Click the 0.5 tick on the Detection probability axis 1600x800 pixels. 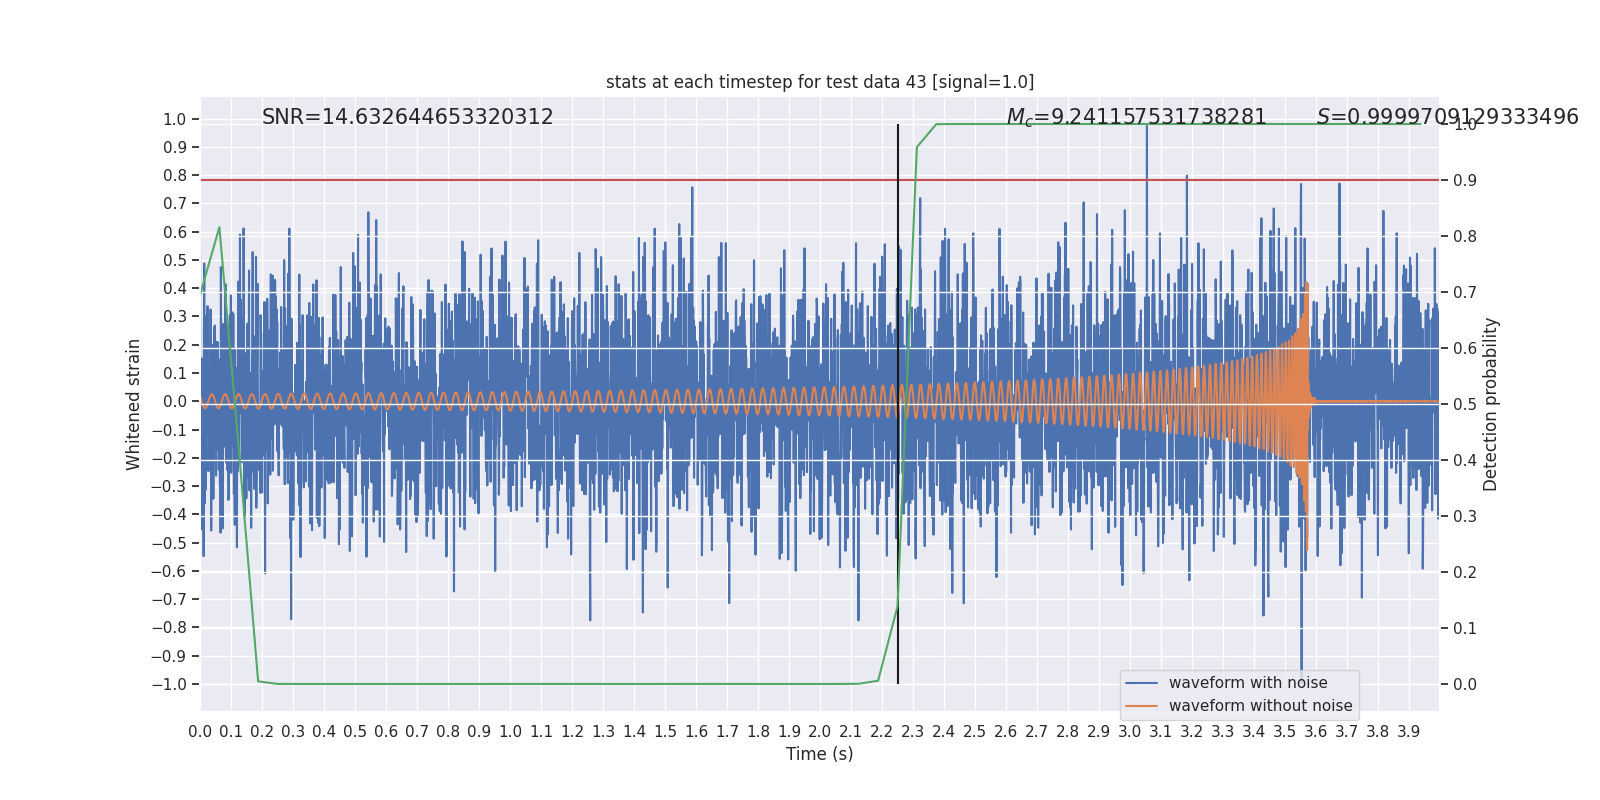(1465, 405)
